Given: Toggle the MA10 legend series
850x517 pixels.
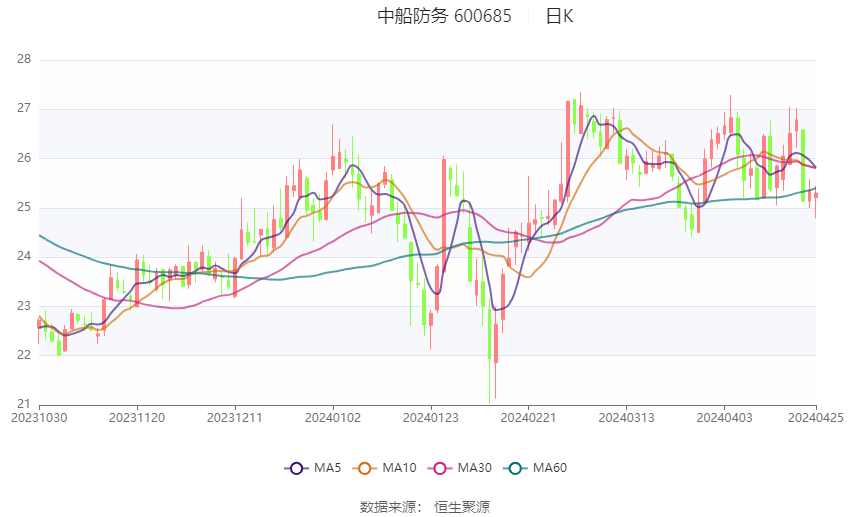Looking at the screenshot, I should 384,468.
